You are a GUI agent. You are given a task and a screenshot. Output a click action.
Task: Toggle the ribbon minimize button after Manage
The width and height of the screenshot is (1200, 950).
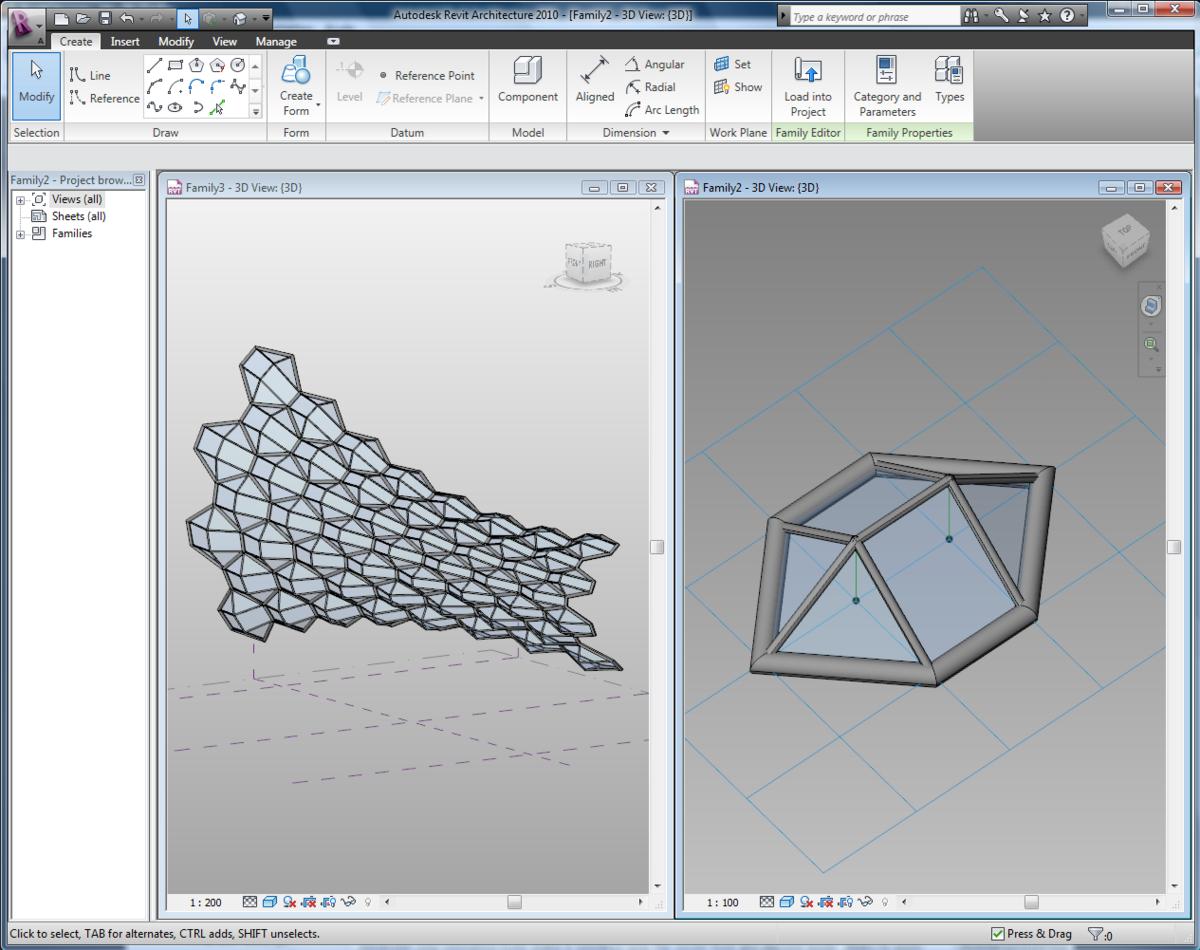pos(333,42)
